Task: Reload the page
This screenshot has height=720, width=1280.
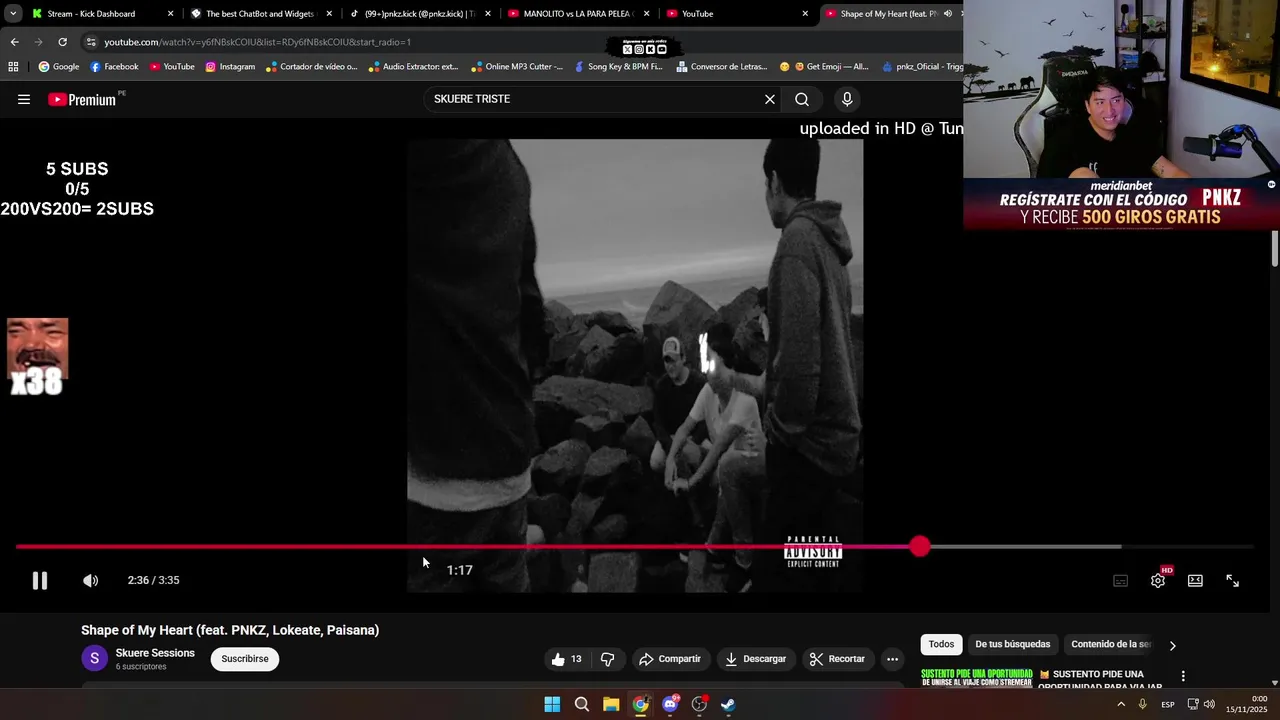Action: coord(62,42)
